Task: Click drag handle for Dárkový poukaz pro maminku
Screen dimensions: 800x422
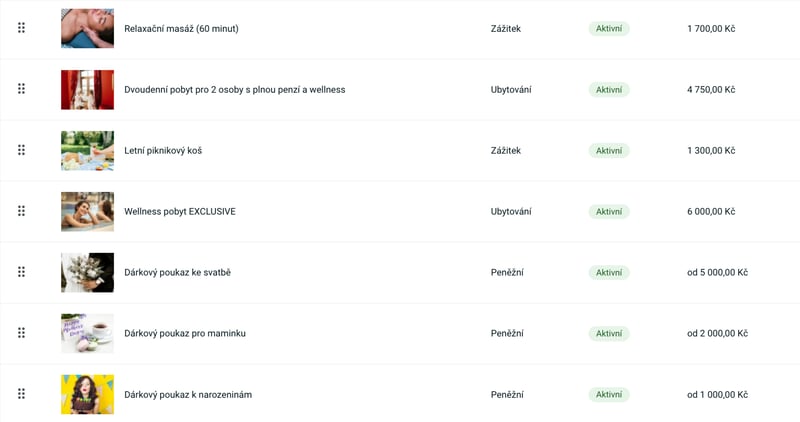Action: [x=21, y=333]
